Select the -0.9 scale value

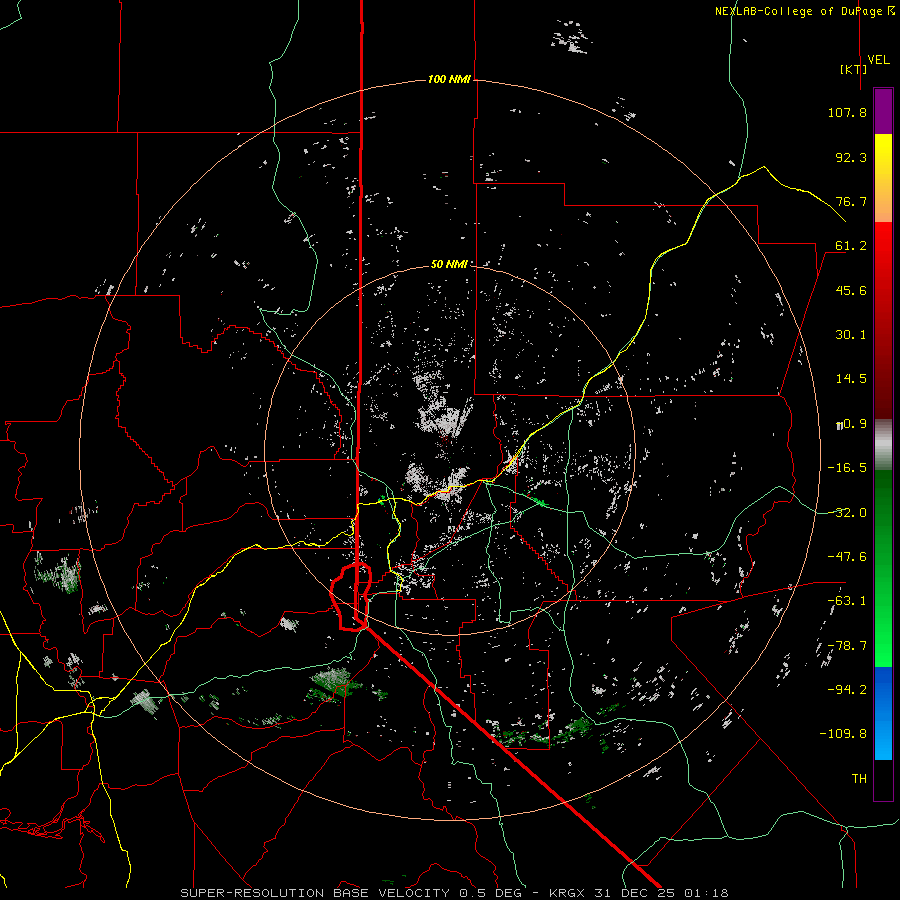851,424
